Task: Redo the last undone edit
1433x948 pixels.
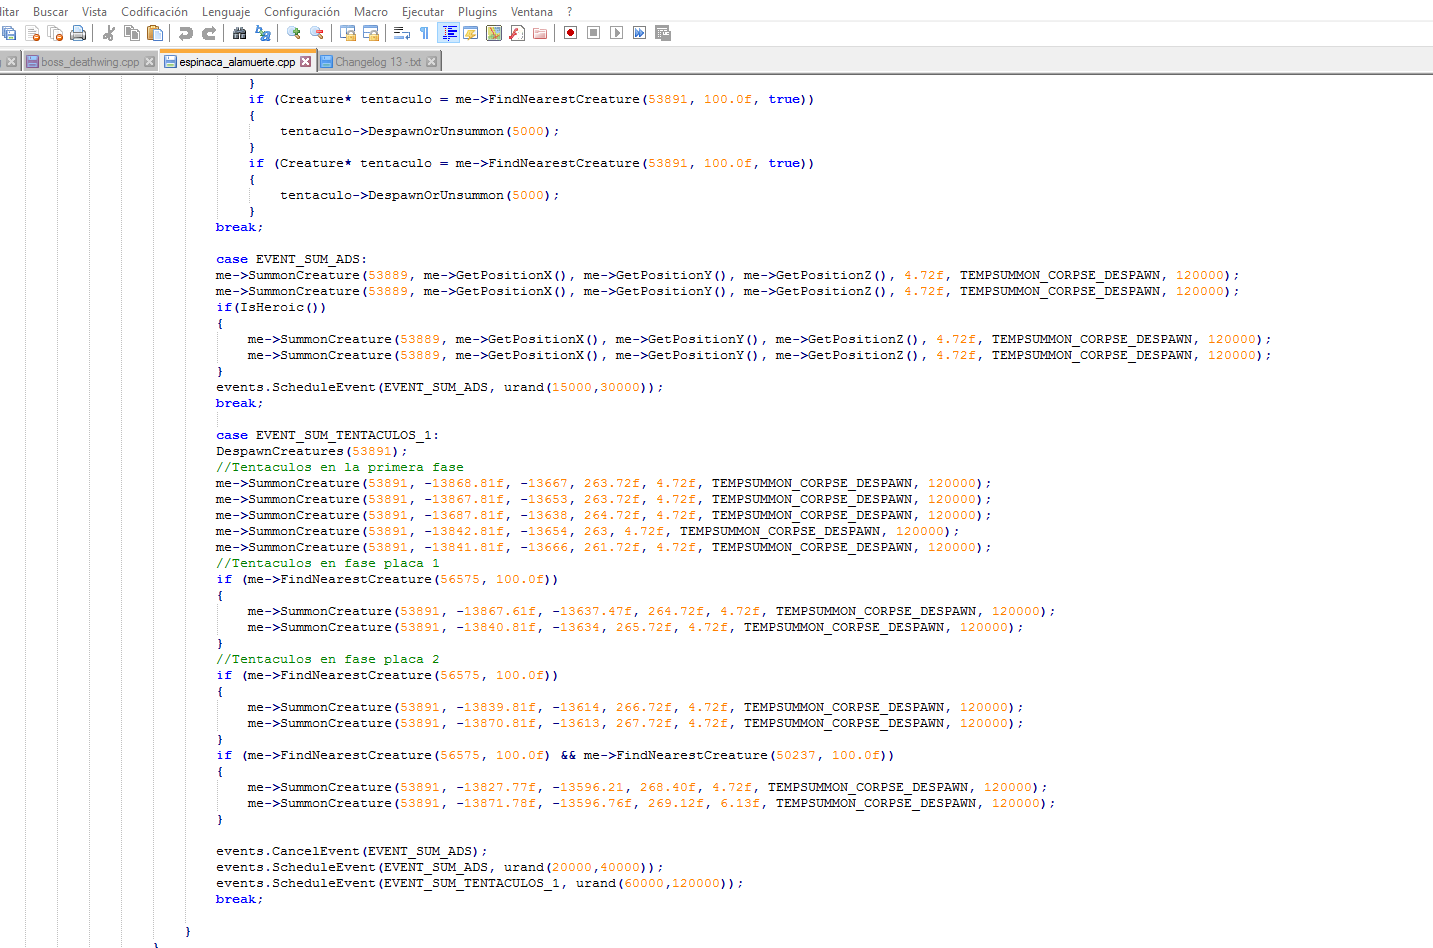Action: [x=209, y=33]
